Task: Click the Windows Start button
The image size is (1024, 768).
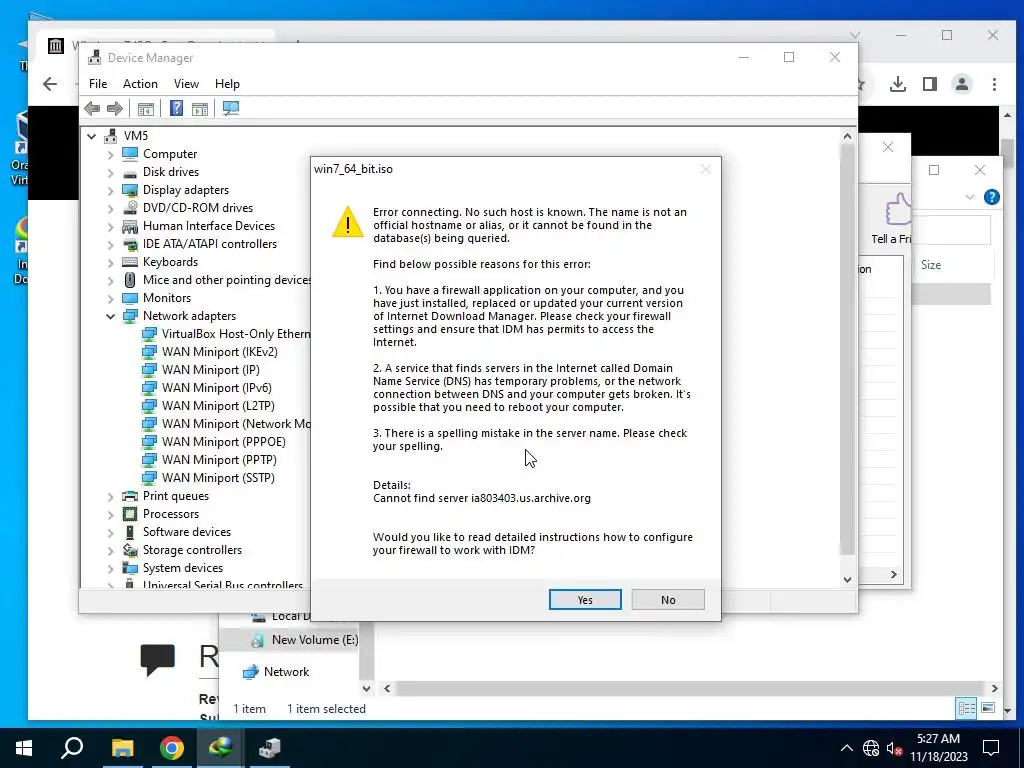Action: pos(24,748)
